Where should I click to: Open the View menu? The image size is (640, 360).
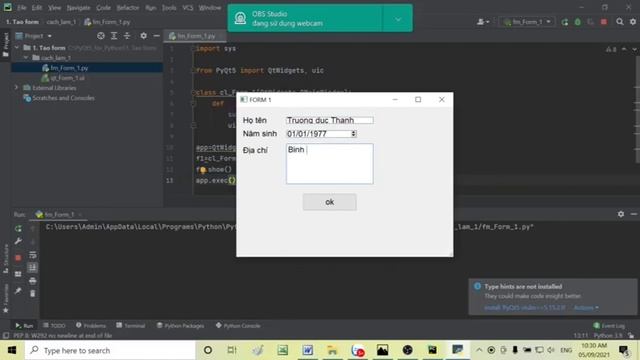tap(54, 8)
